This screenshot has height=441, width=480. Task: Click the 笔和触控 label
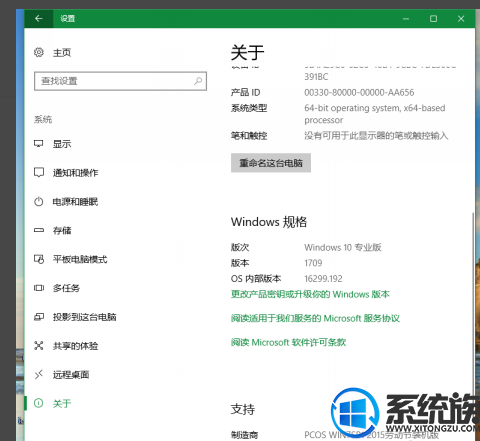[x=249, y=136]
